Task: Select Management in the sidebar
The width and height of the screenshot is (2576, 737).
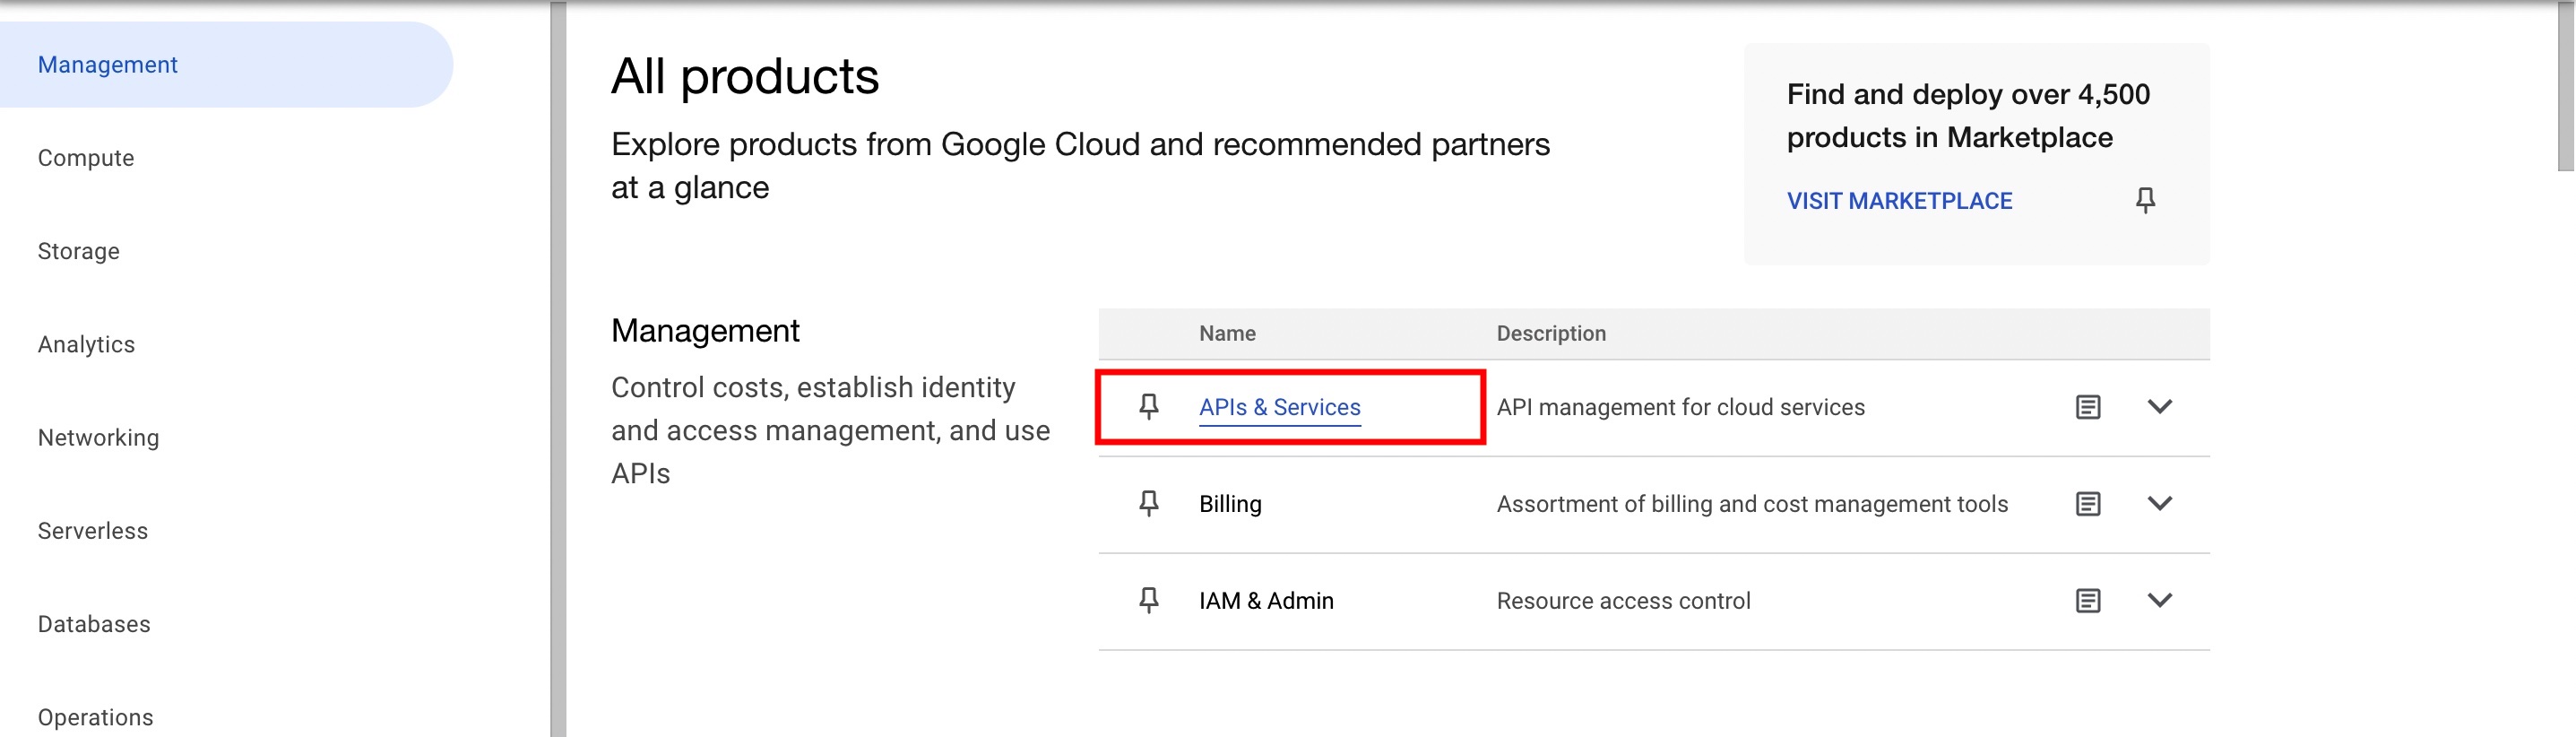Action: [x=226, y=65]
